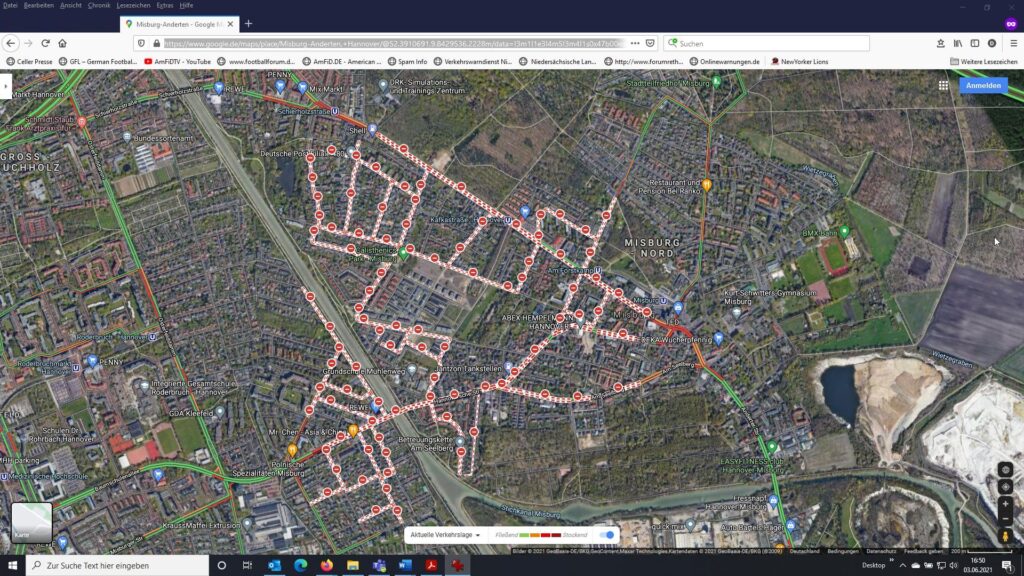Zoom in with the plus button
Screen dimensions: 1024x576
pyautogui.click(x=1006, y=503)
